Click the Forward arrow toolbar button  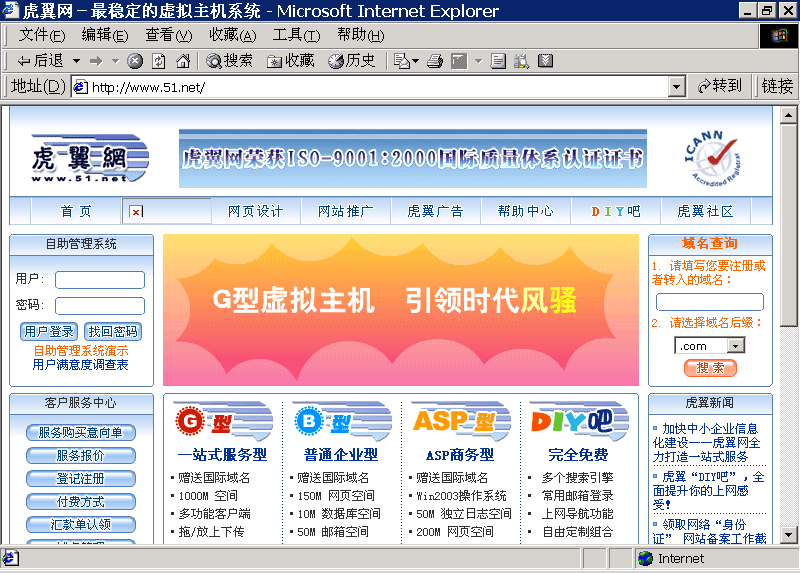(96, 62)
